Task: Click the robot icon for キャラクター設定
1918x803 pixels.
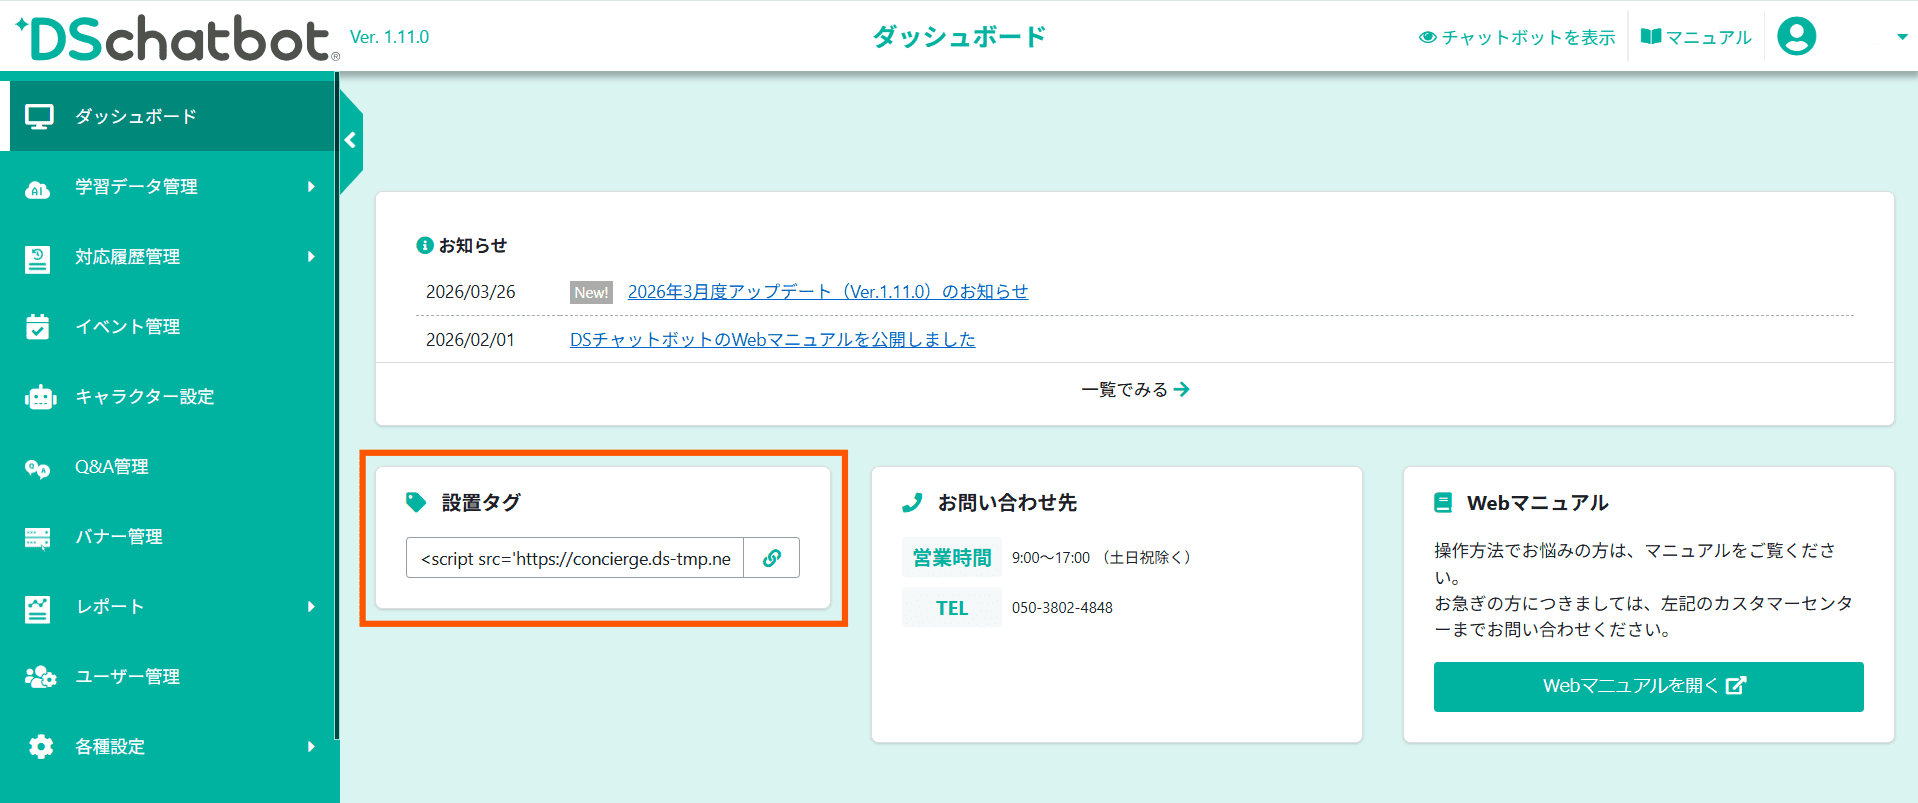Action: click(x=40, y=397)
